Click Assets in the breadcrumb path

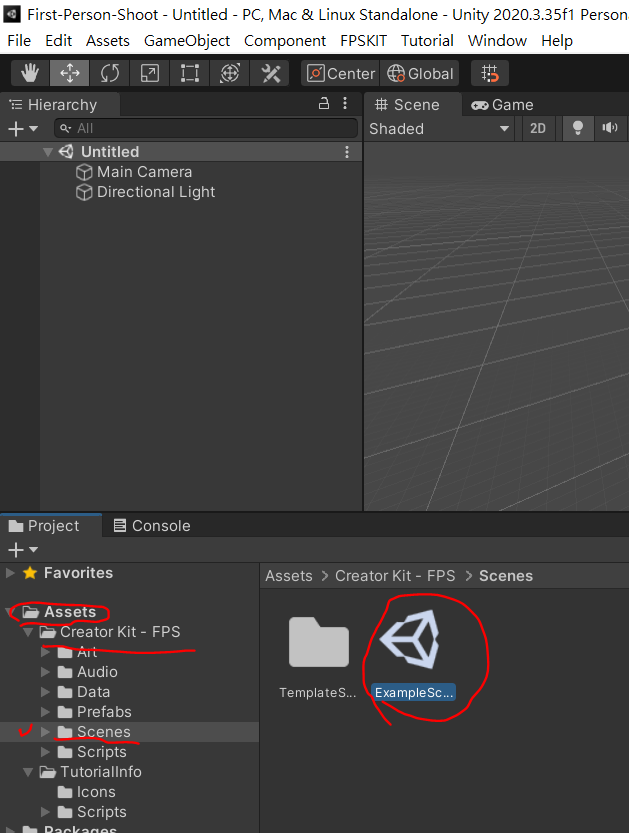point(289,576)
